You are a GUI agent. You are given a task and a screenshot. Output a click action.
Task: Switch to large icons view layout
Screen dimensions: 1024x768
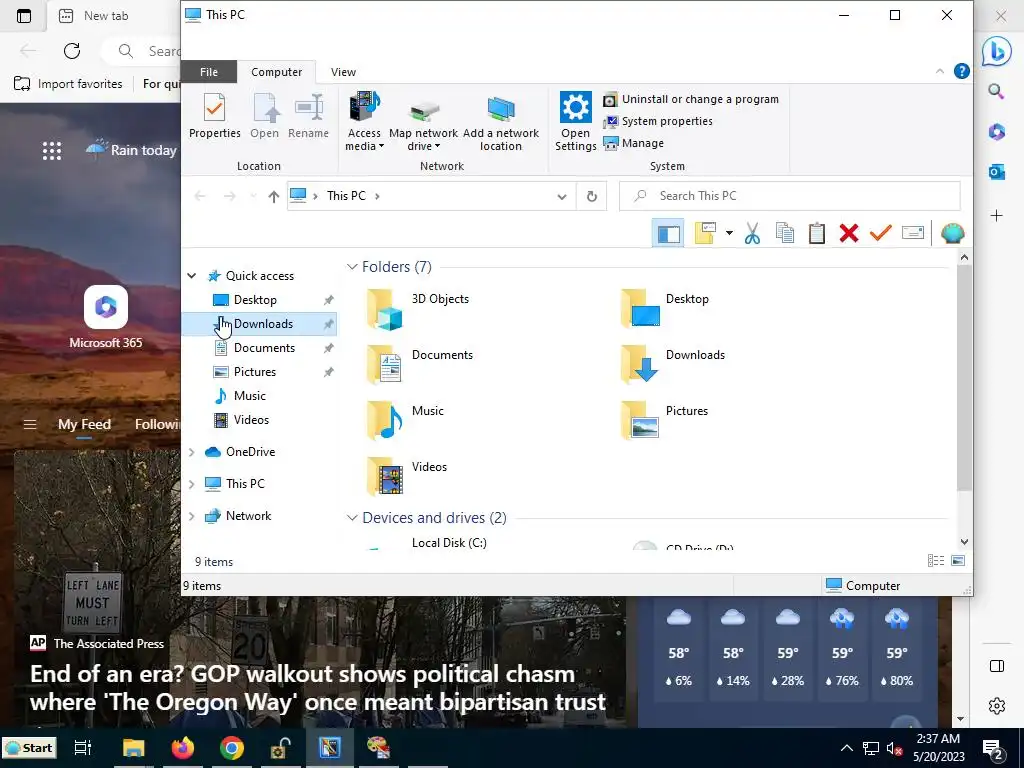pyautogui.click(x=958, y=561)
